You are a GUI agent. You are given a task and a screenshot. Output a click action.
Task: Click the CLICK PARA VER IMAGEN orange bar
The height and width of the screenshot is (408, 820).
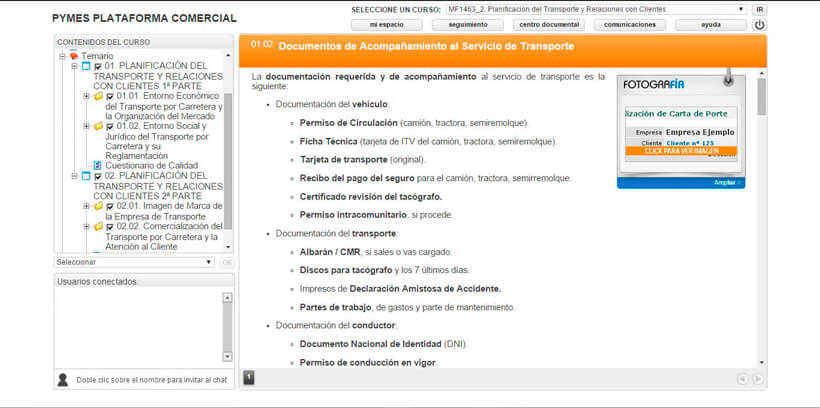pyautogui.click(x=681, y=151)
